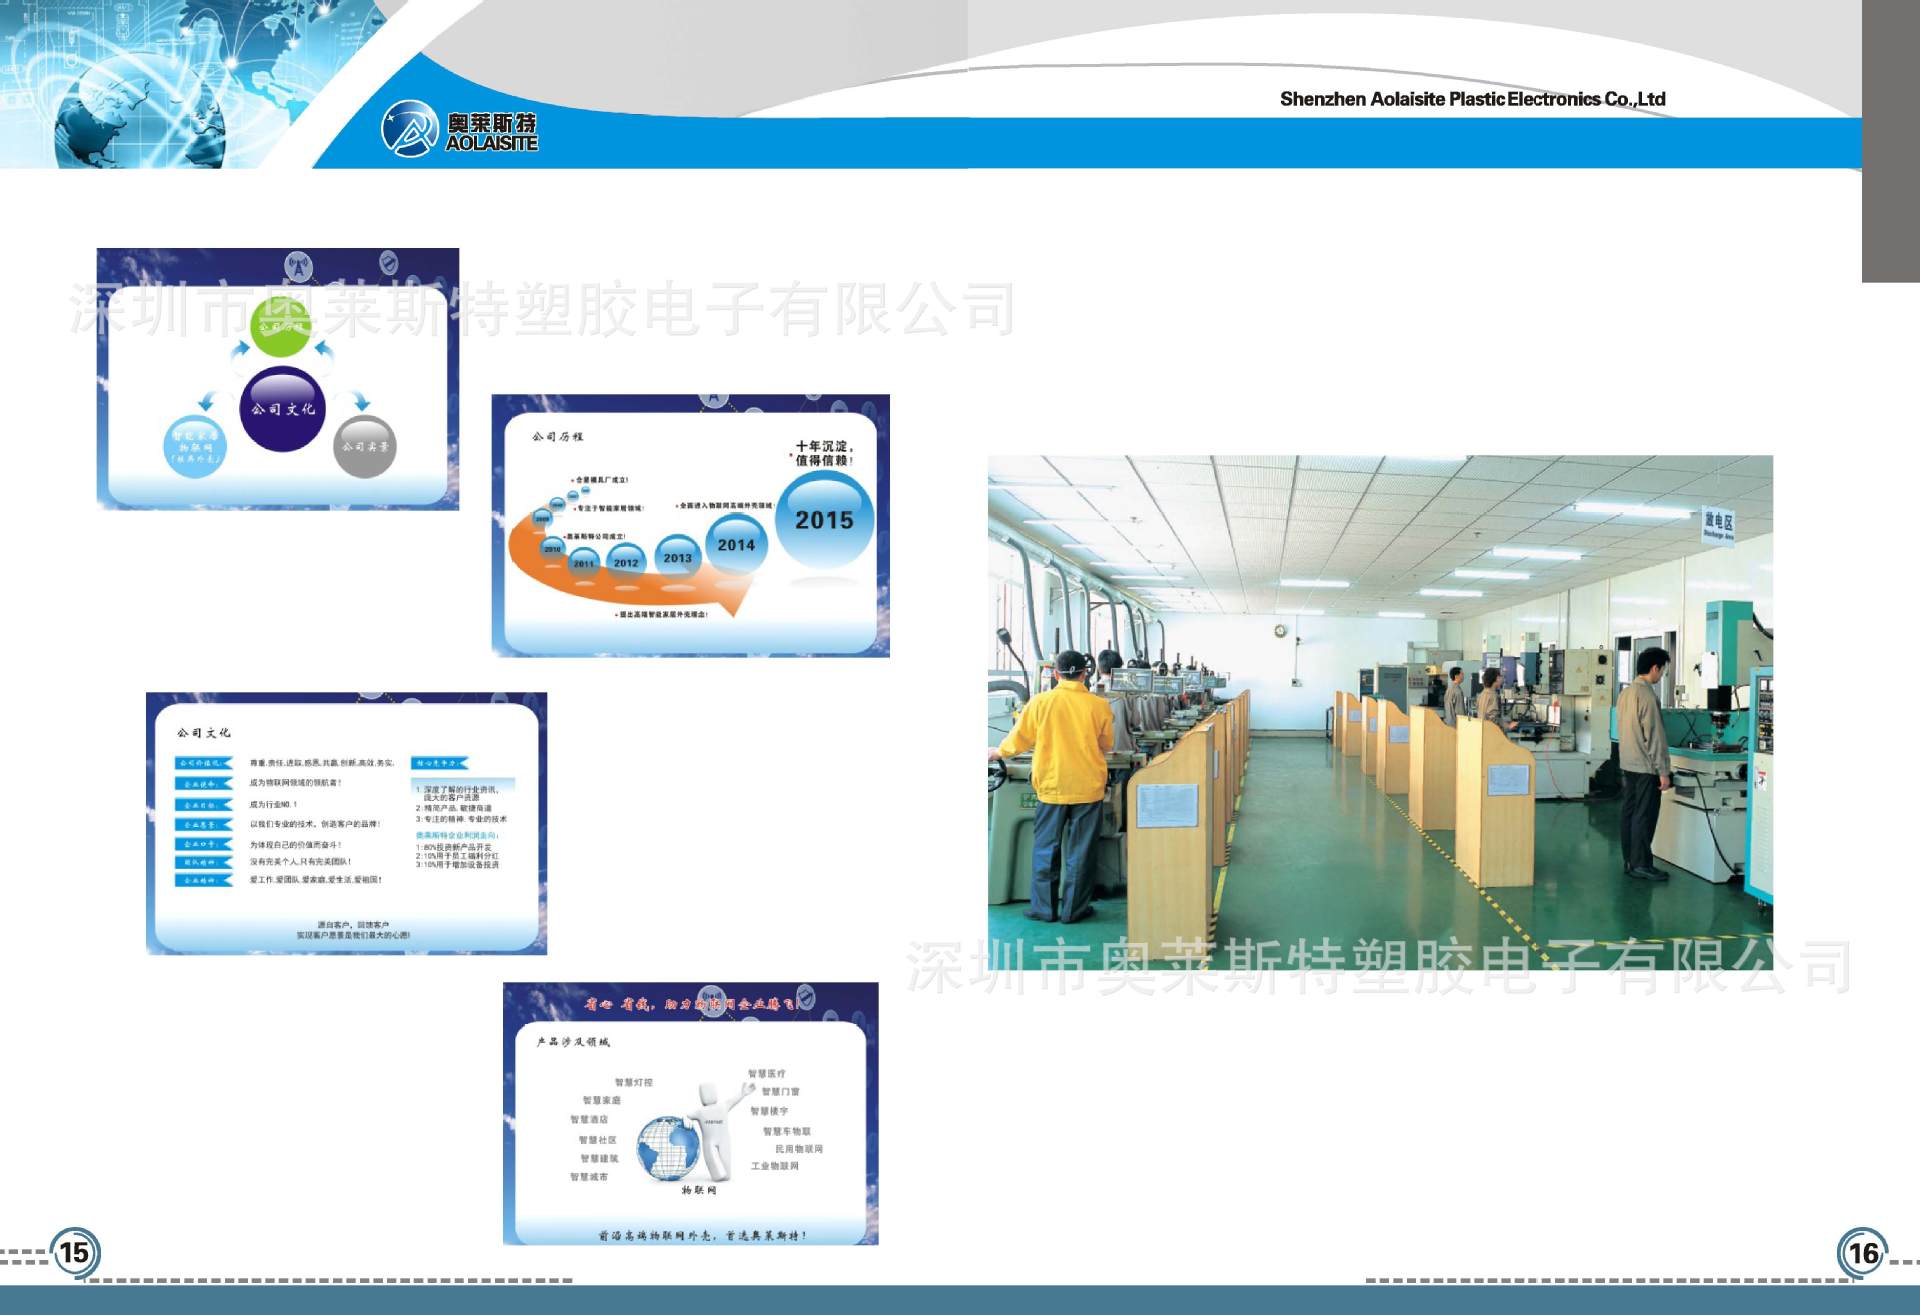Click the 智慧车物联 label
The width and height of the screenshot is (1920, 1315).
pyautogui.click(x=787, y=1132)
